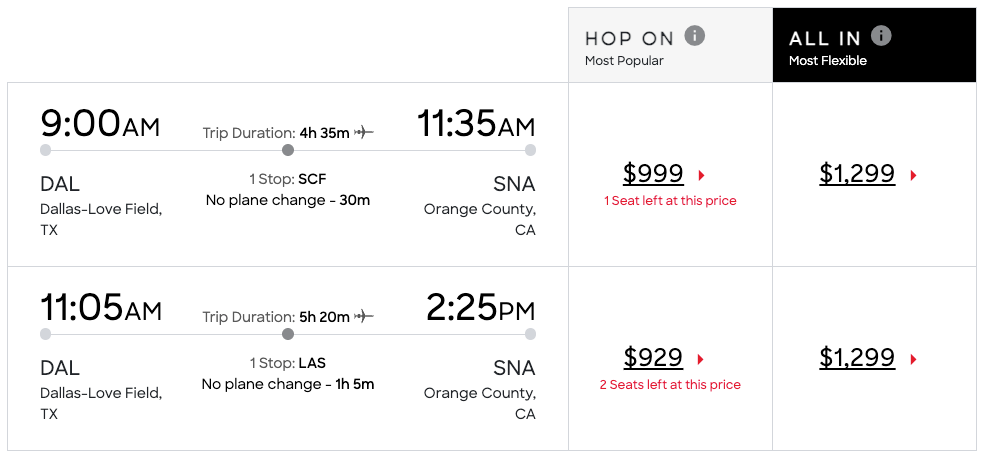Screen dimensions: 985x461
Task: Open the Hop On Most Popular column header
Action: coord(670,45)
